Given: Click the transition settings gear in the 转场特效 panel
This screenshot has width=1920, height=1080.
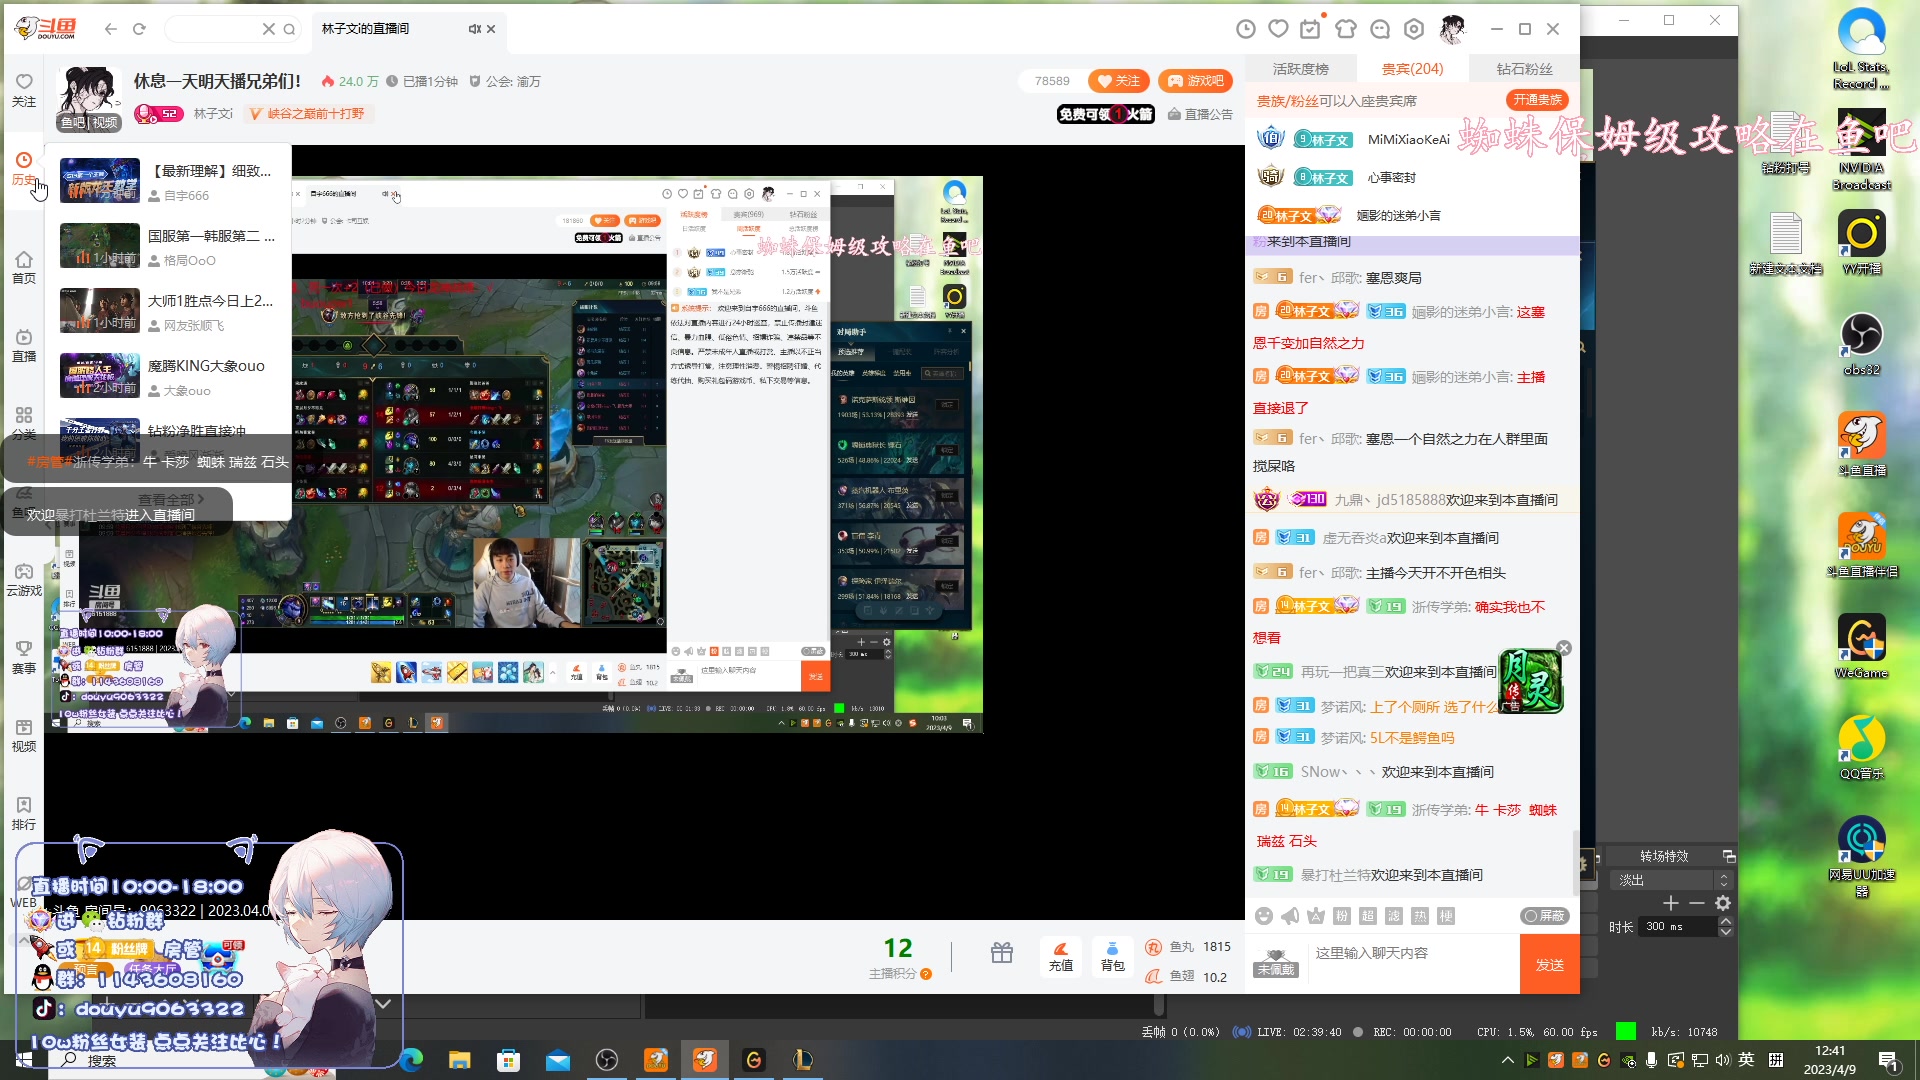Looking at the screenshot, I should 1723,903.
